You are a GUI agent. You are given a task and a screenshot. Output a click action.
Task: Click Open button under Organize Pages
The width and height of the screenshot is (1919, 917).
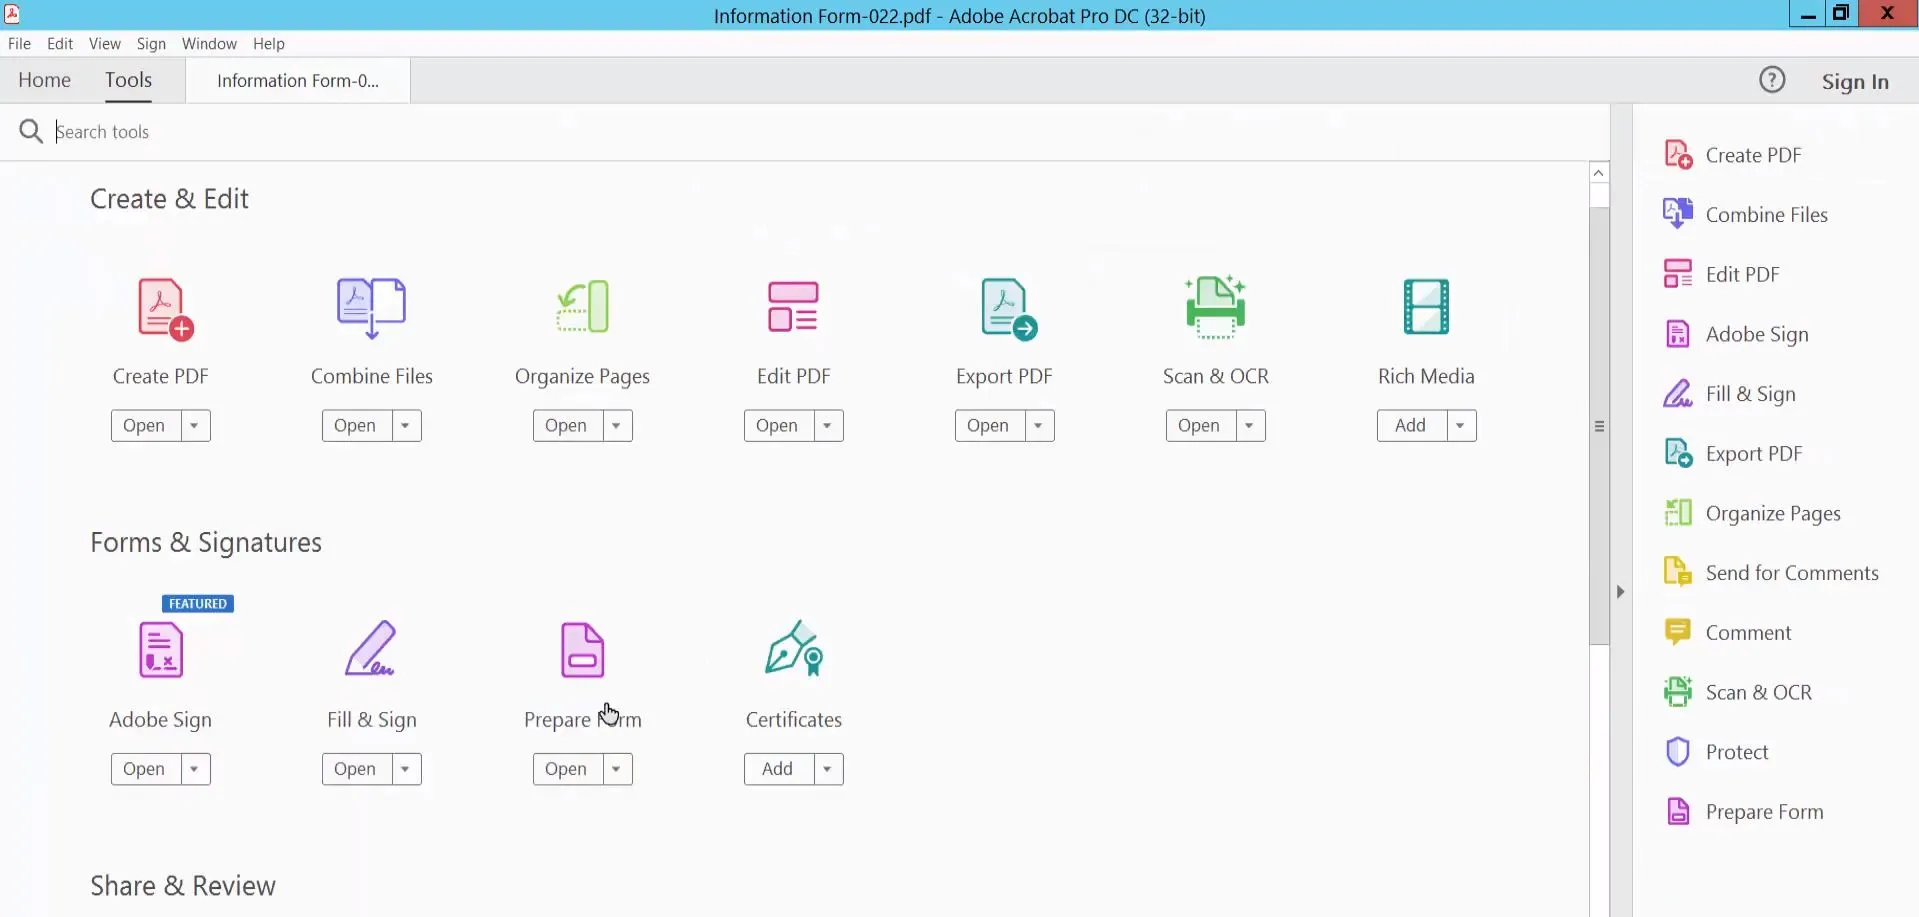[x=567, y=426]
